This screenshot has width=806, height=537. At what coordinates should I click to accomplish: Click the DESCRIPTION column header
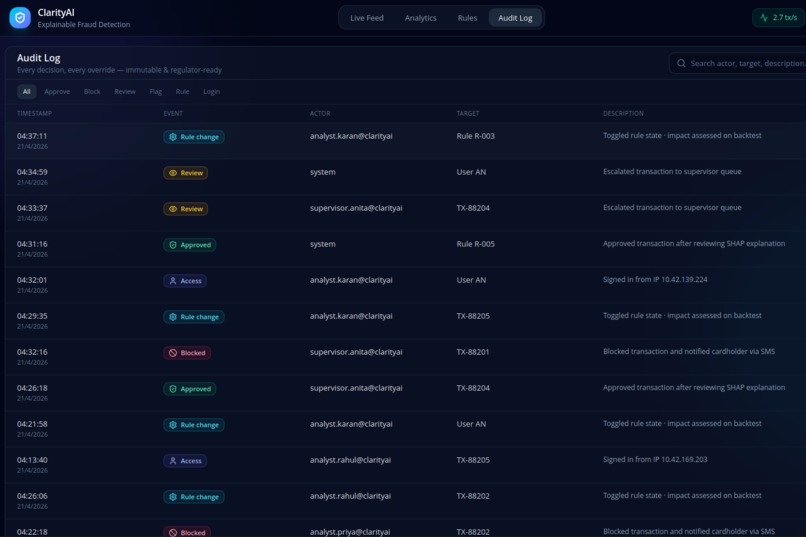624,113
